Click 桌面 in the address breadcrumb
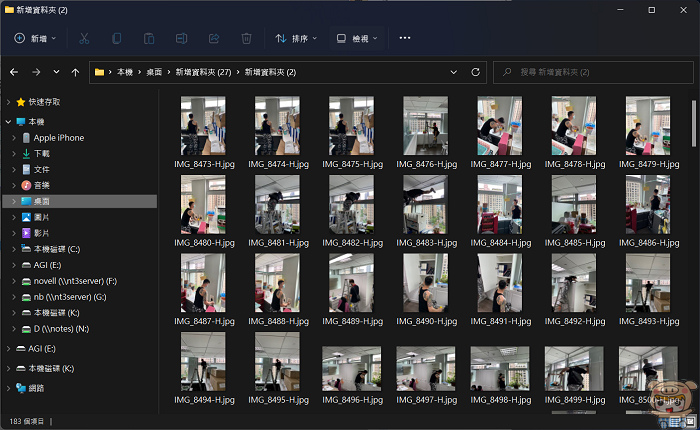Screen dimensions: 700x430 pyautogui.click(x=154, y=72)
